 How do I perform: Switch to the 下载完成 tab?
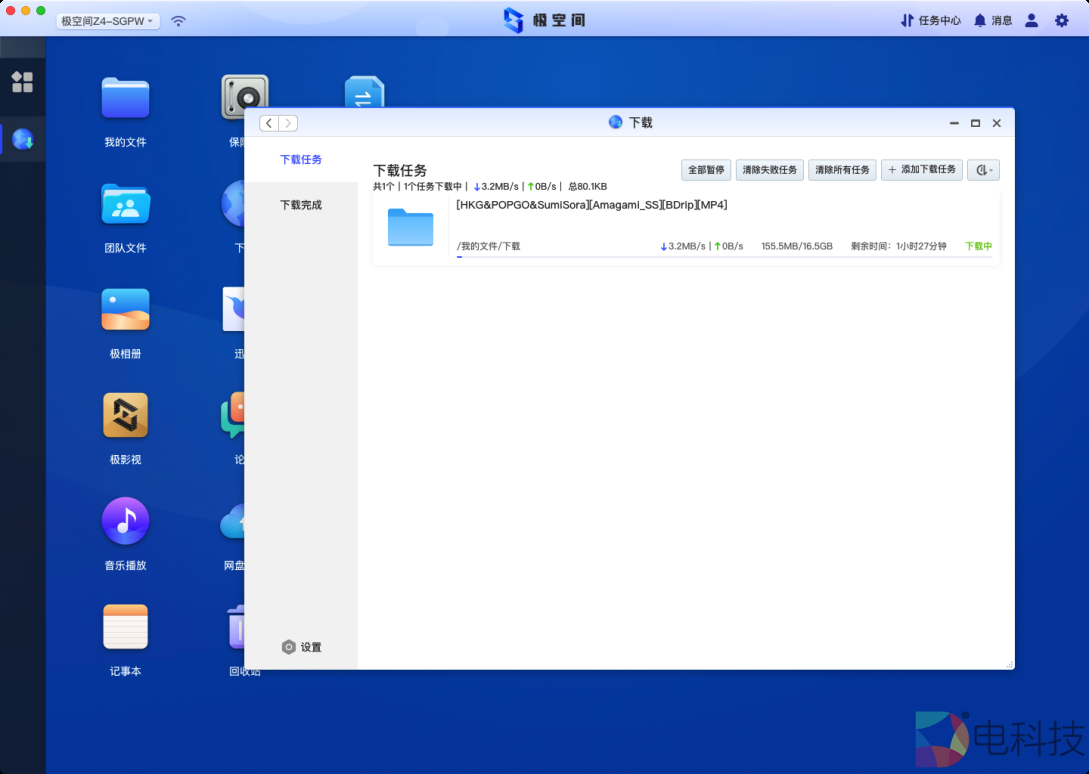301,203
